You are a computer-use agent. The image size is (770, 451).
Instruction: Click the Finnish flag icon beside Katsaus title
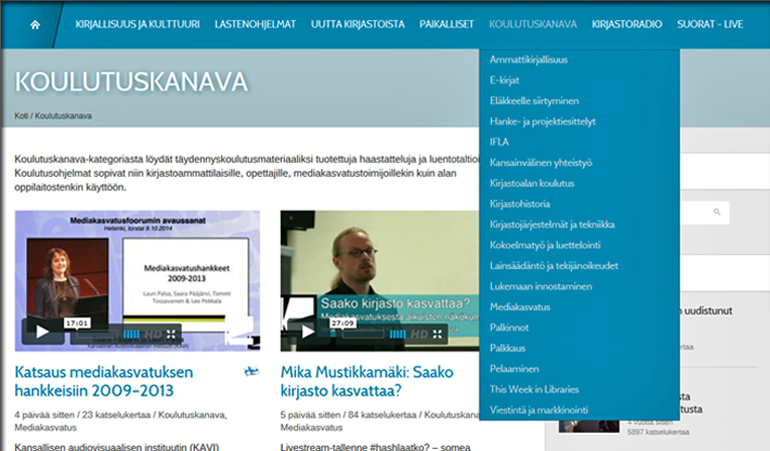pyautogui.click(x=251, y=371)
